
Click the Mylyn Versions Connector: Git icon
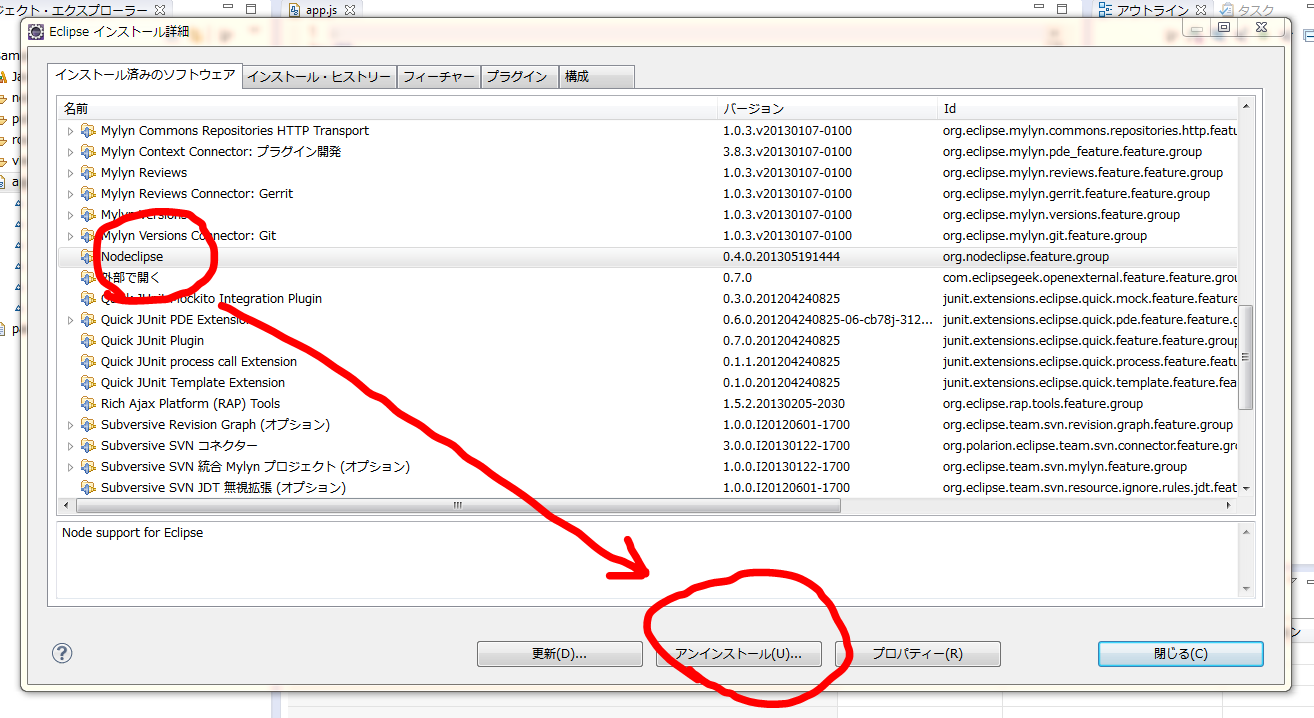pos(88,236)
